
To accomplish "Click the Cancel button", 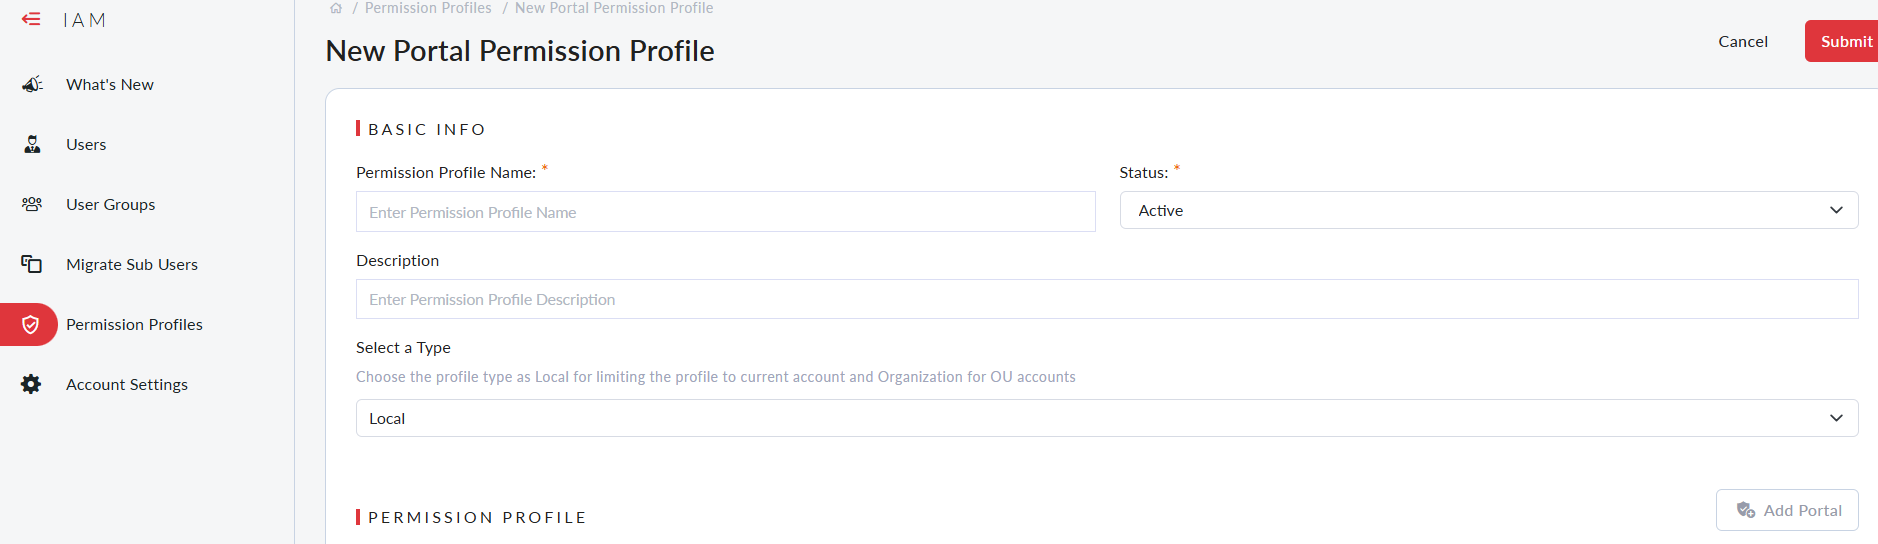I will coord(1742,41).
